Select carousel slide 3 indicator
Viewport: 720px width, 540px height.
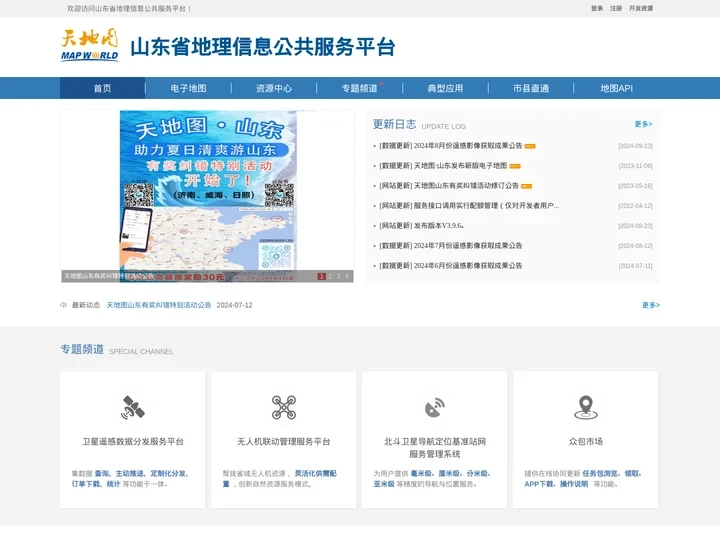[x=338, y=276]
